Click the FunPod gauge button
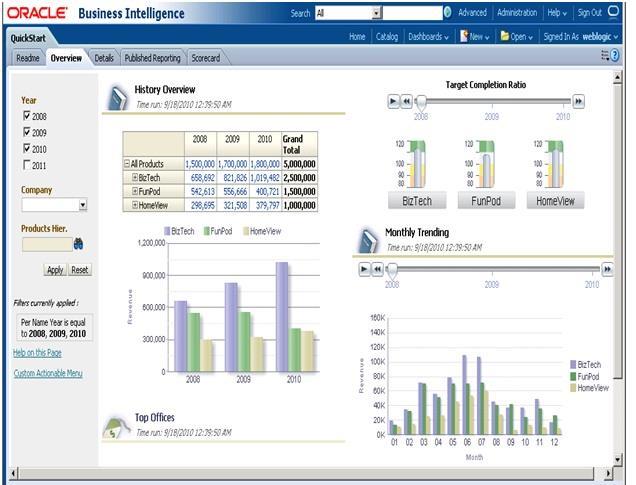The width and height of the screenshot is (636, 485). [x=486, y=200]
